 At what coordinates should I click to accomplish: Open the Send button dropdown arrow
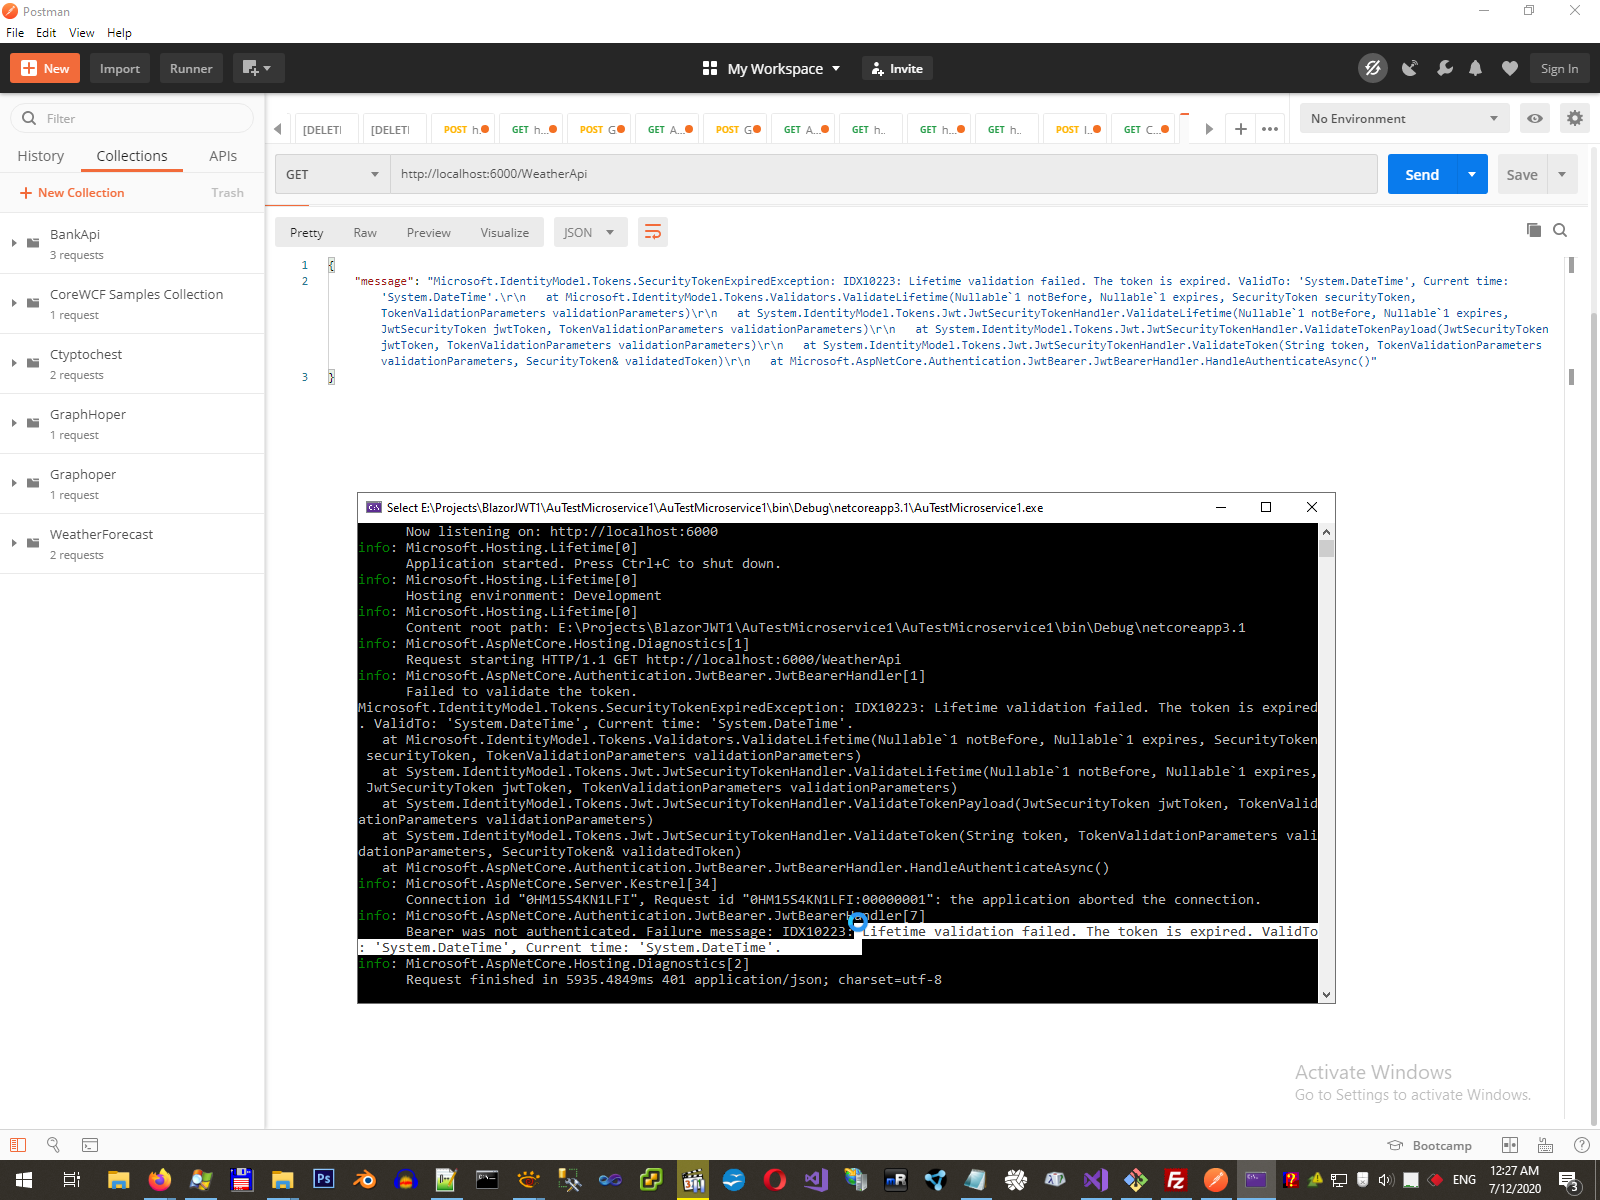[x=1472, y=174]
